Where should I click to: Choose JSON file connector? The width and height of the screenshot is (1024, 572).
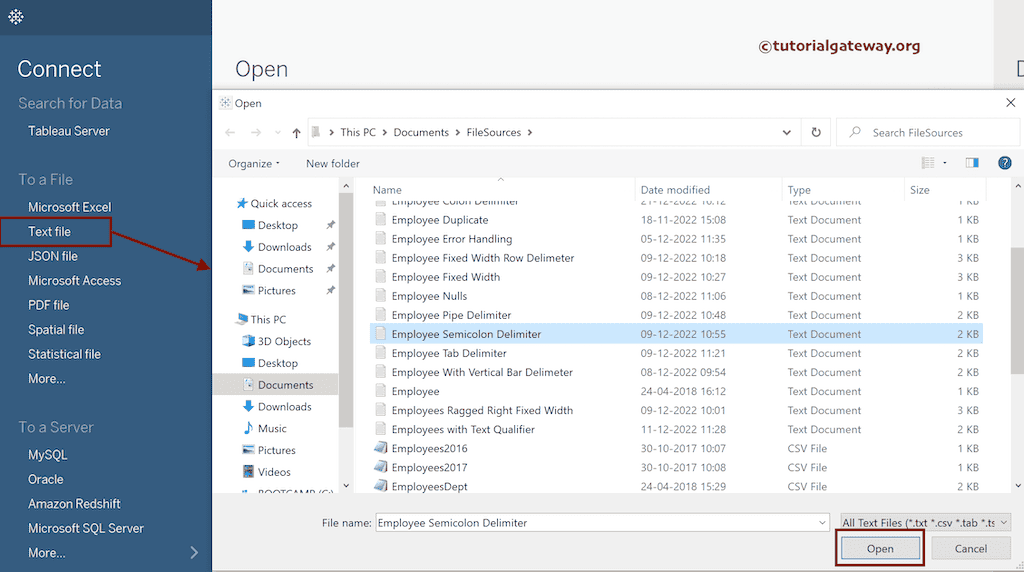(53, 256)
